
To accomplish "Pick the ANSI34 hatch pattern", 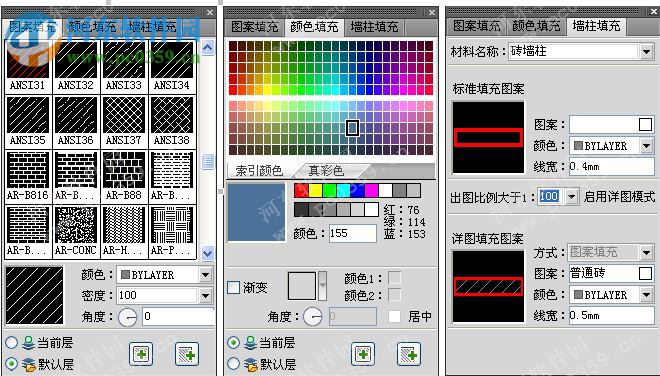I will click(x=172, y=66).
